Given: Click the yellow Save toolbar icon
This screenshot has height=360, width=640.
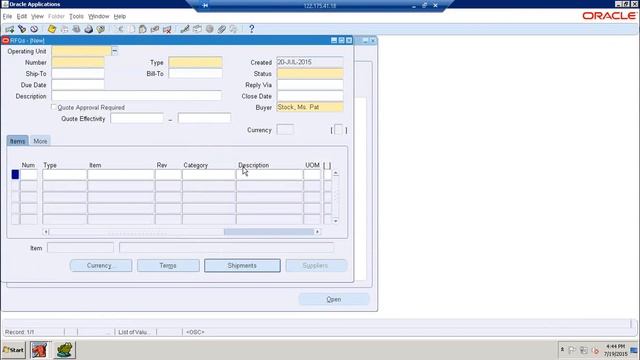Looking at the screenshot, I should (x=52, y=29).
